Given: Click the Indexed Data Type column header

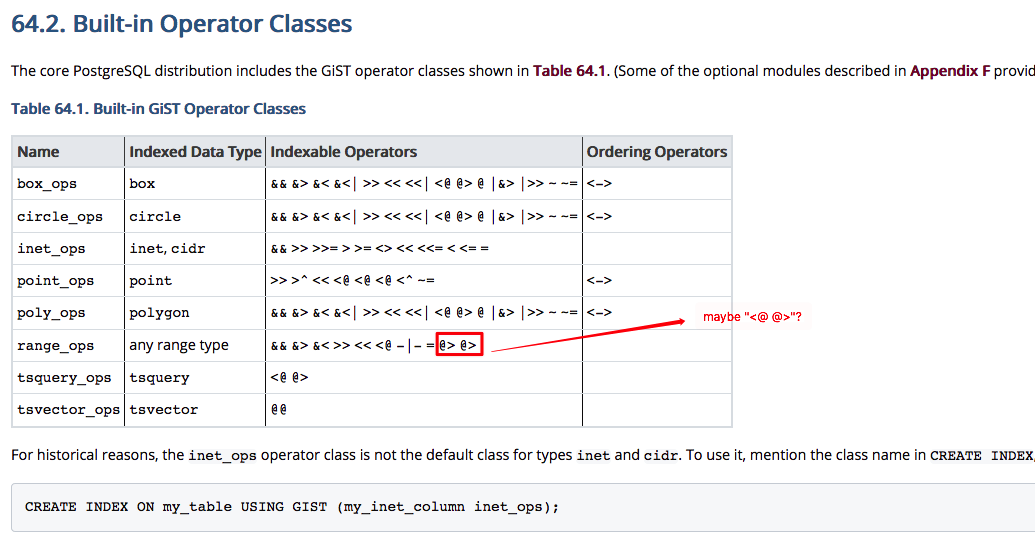Looking at the screenshot, I should pos(195,152).
